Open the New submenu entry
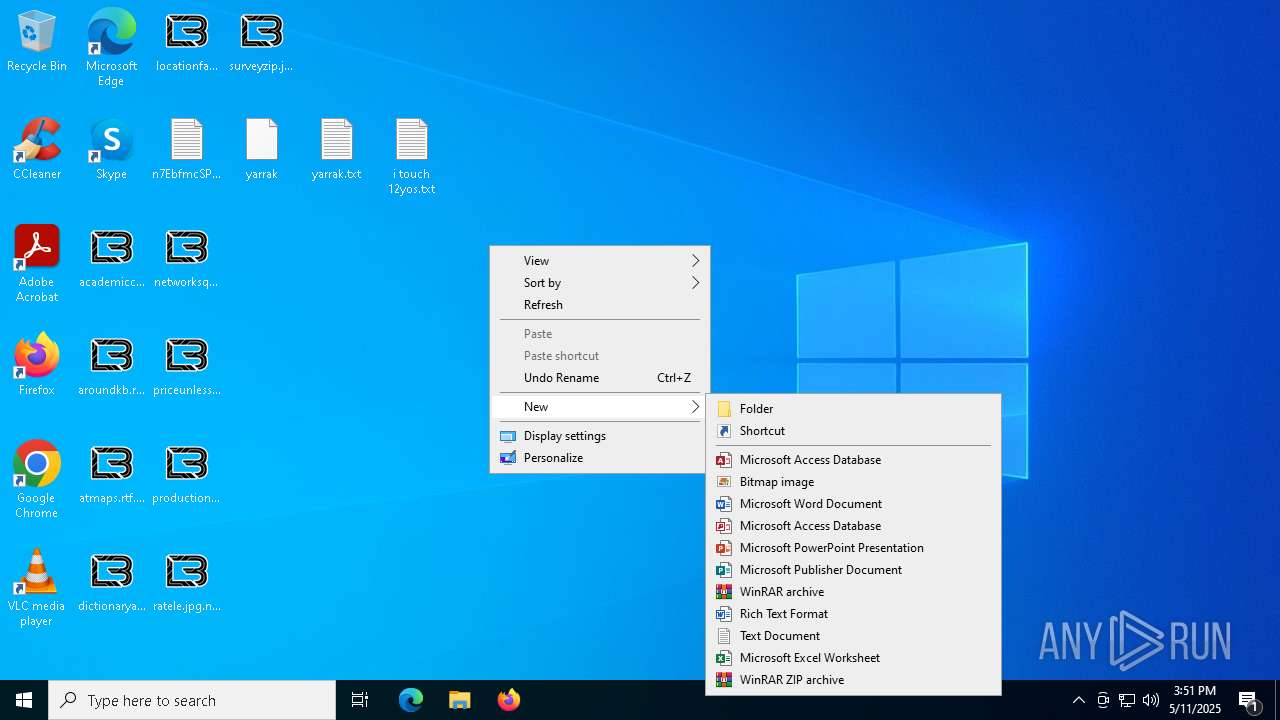The width and height of the screenshot is (1280, 720). 600,407
